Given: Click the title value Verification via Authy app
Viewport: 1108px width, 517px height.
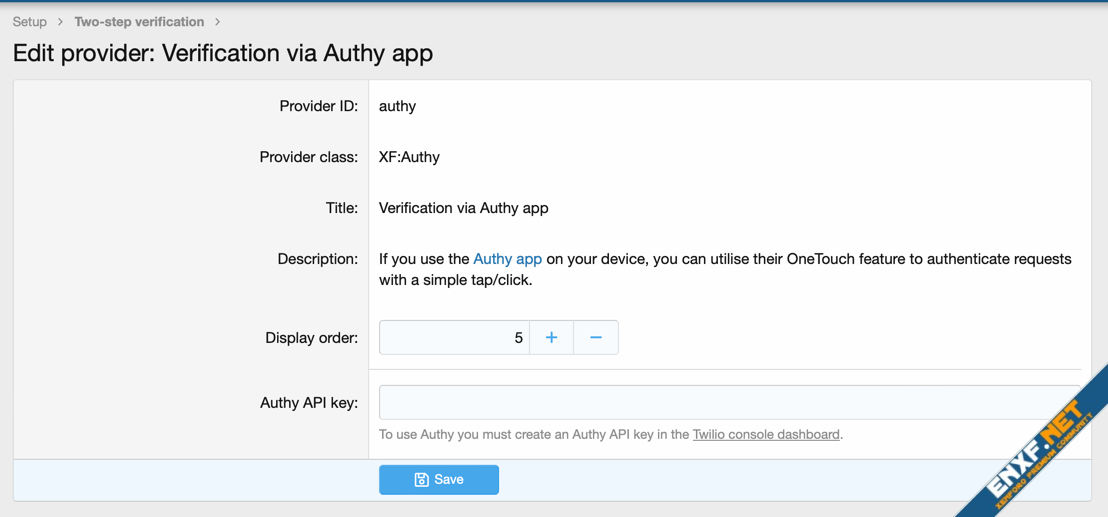Looking at the screenshot, I should 463,208.
